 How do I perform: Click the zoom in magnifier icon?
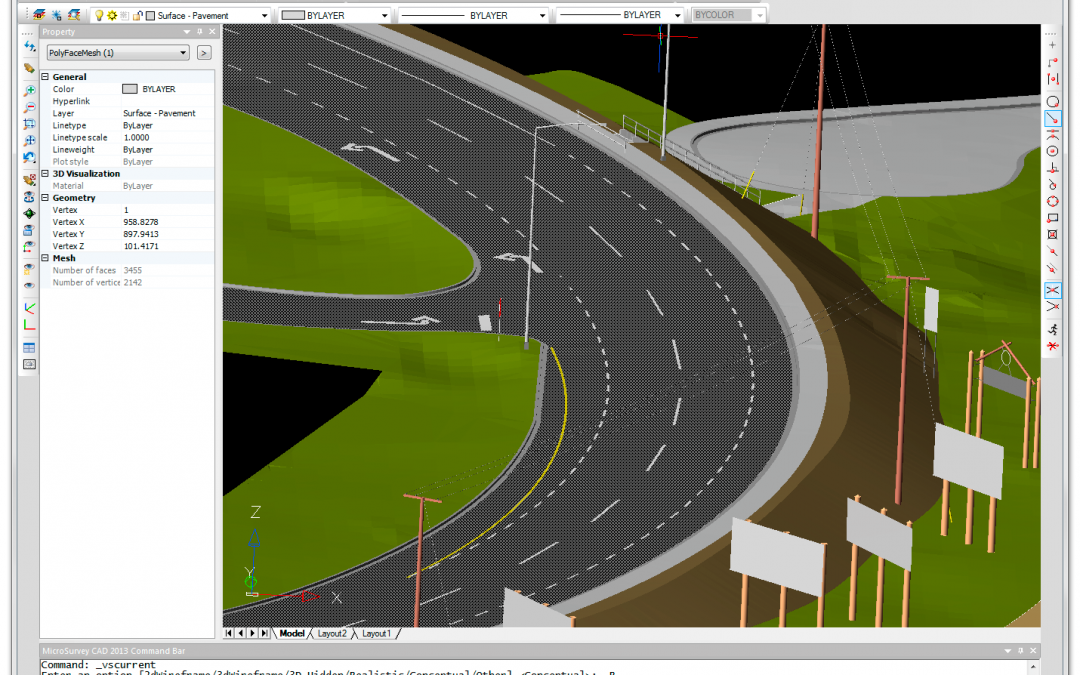pos(30,91)
